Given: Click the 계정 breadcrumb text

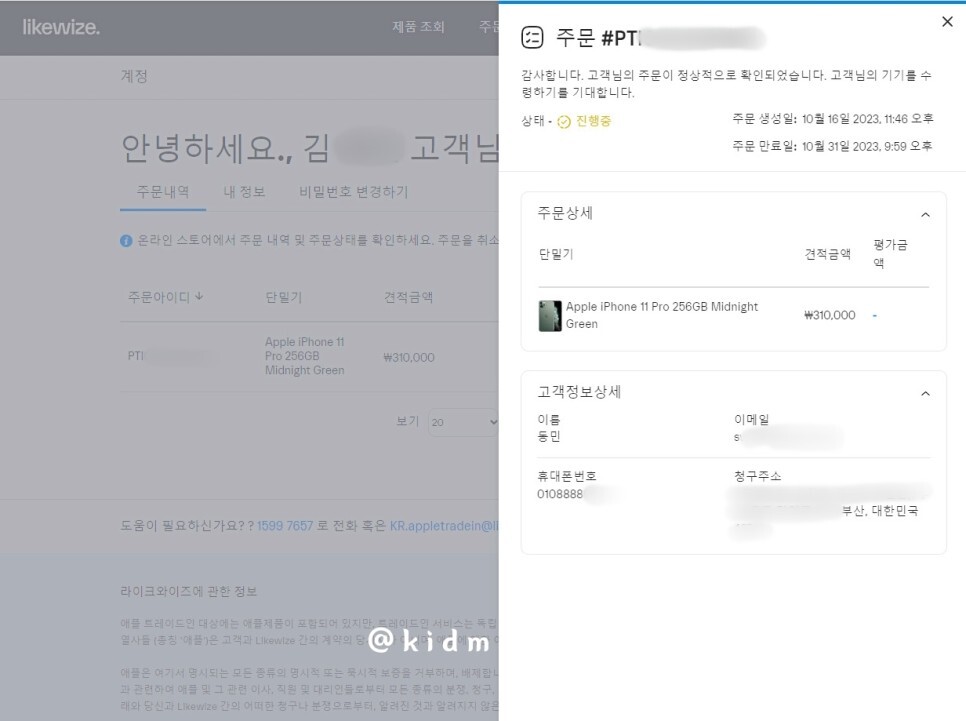Looking at the screenshot, I should [x=134, y=76].
